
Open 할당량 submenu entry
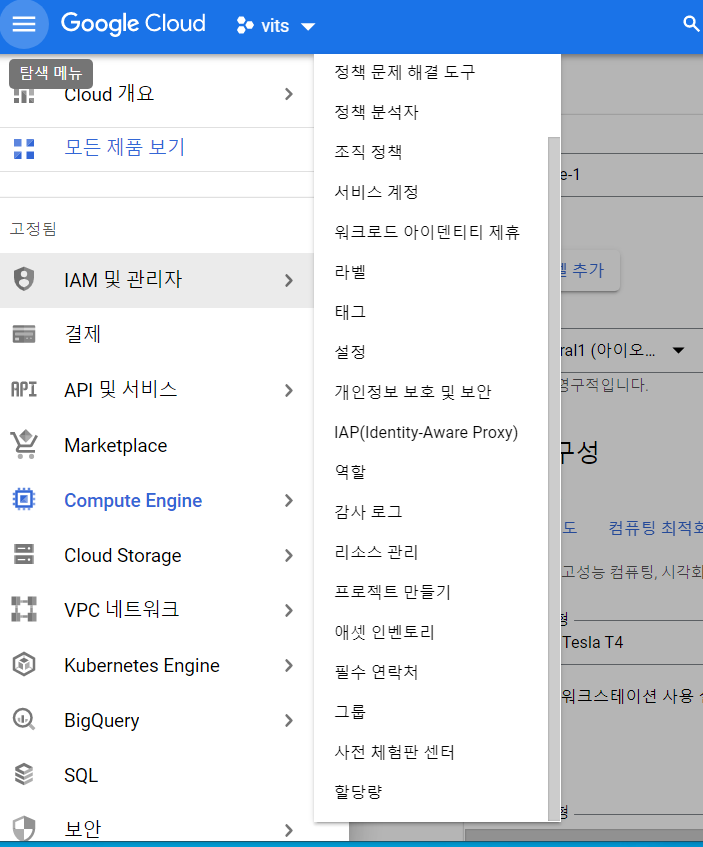click(x=358, y=791)
